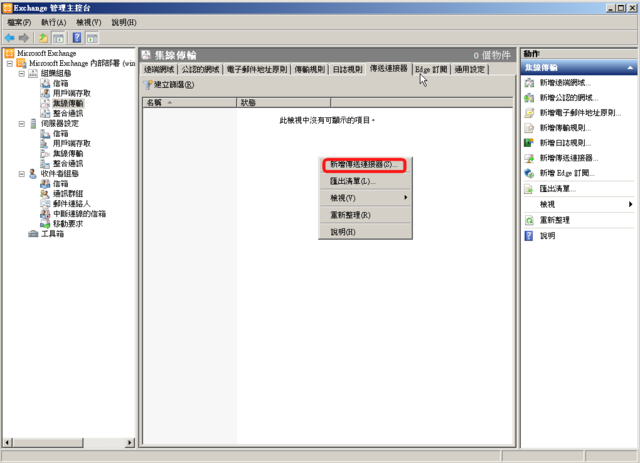Click the 新增公認的網域 action icon
Viewport: 640px width, 463px height.
(529, 98)
